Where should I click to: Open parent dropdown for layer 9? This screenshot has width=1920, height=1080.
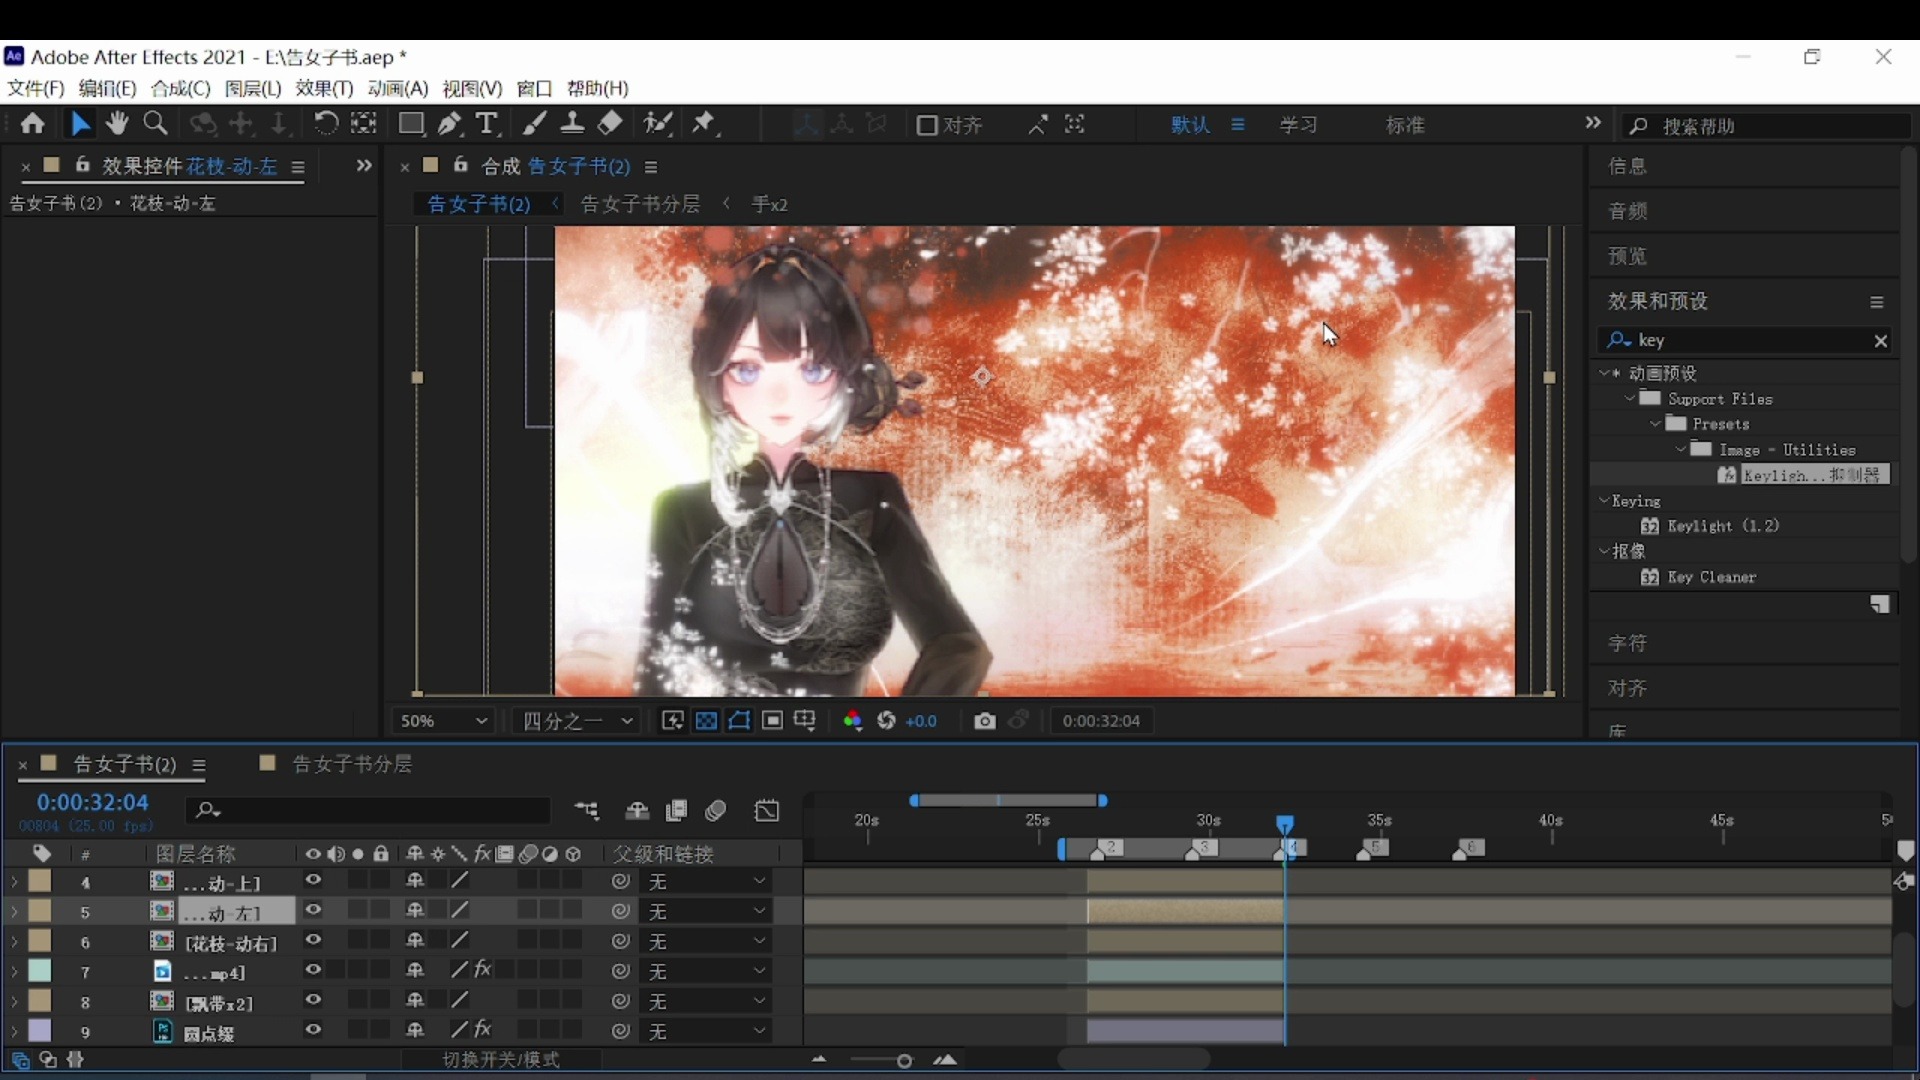[707, 1031]
